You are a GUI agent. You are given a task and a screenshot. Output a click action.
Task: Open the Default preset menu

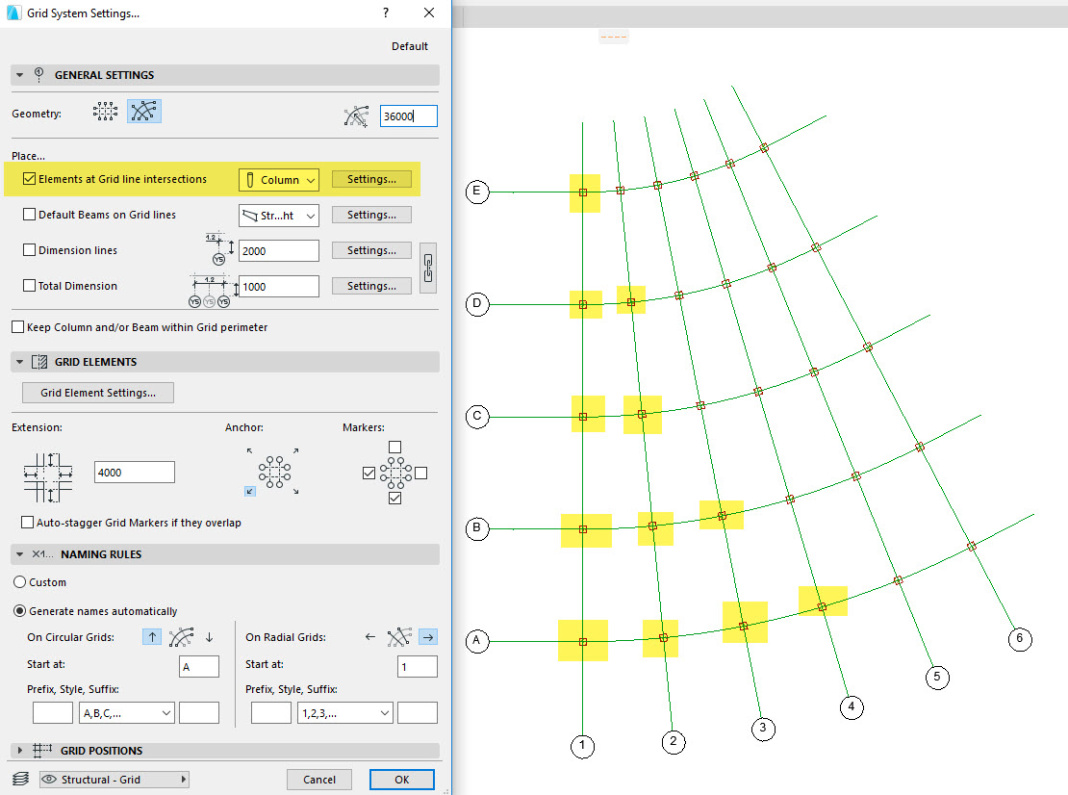(409, 45)
